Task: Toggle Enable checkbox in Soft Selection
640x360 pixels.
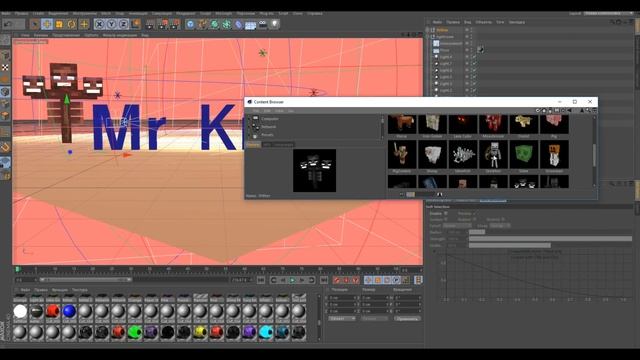Action: [x=446, y=213]
